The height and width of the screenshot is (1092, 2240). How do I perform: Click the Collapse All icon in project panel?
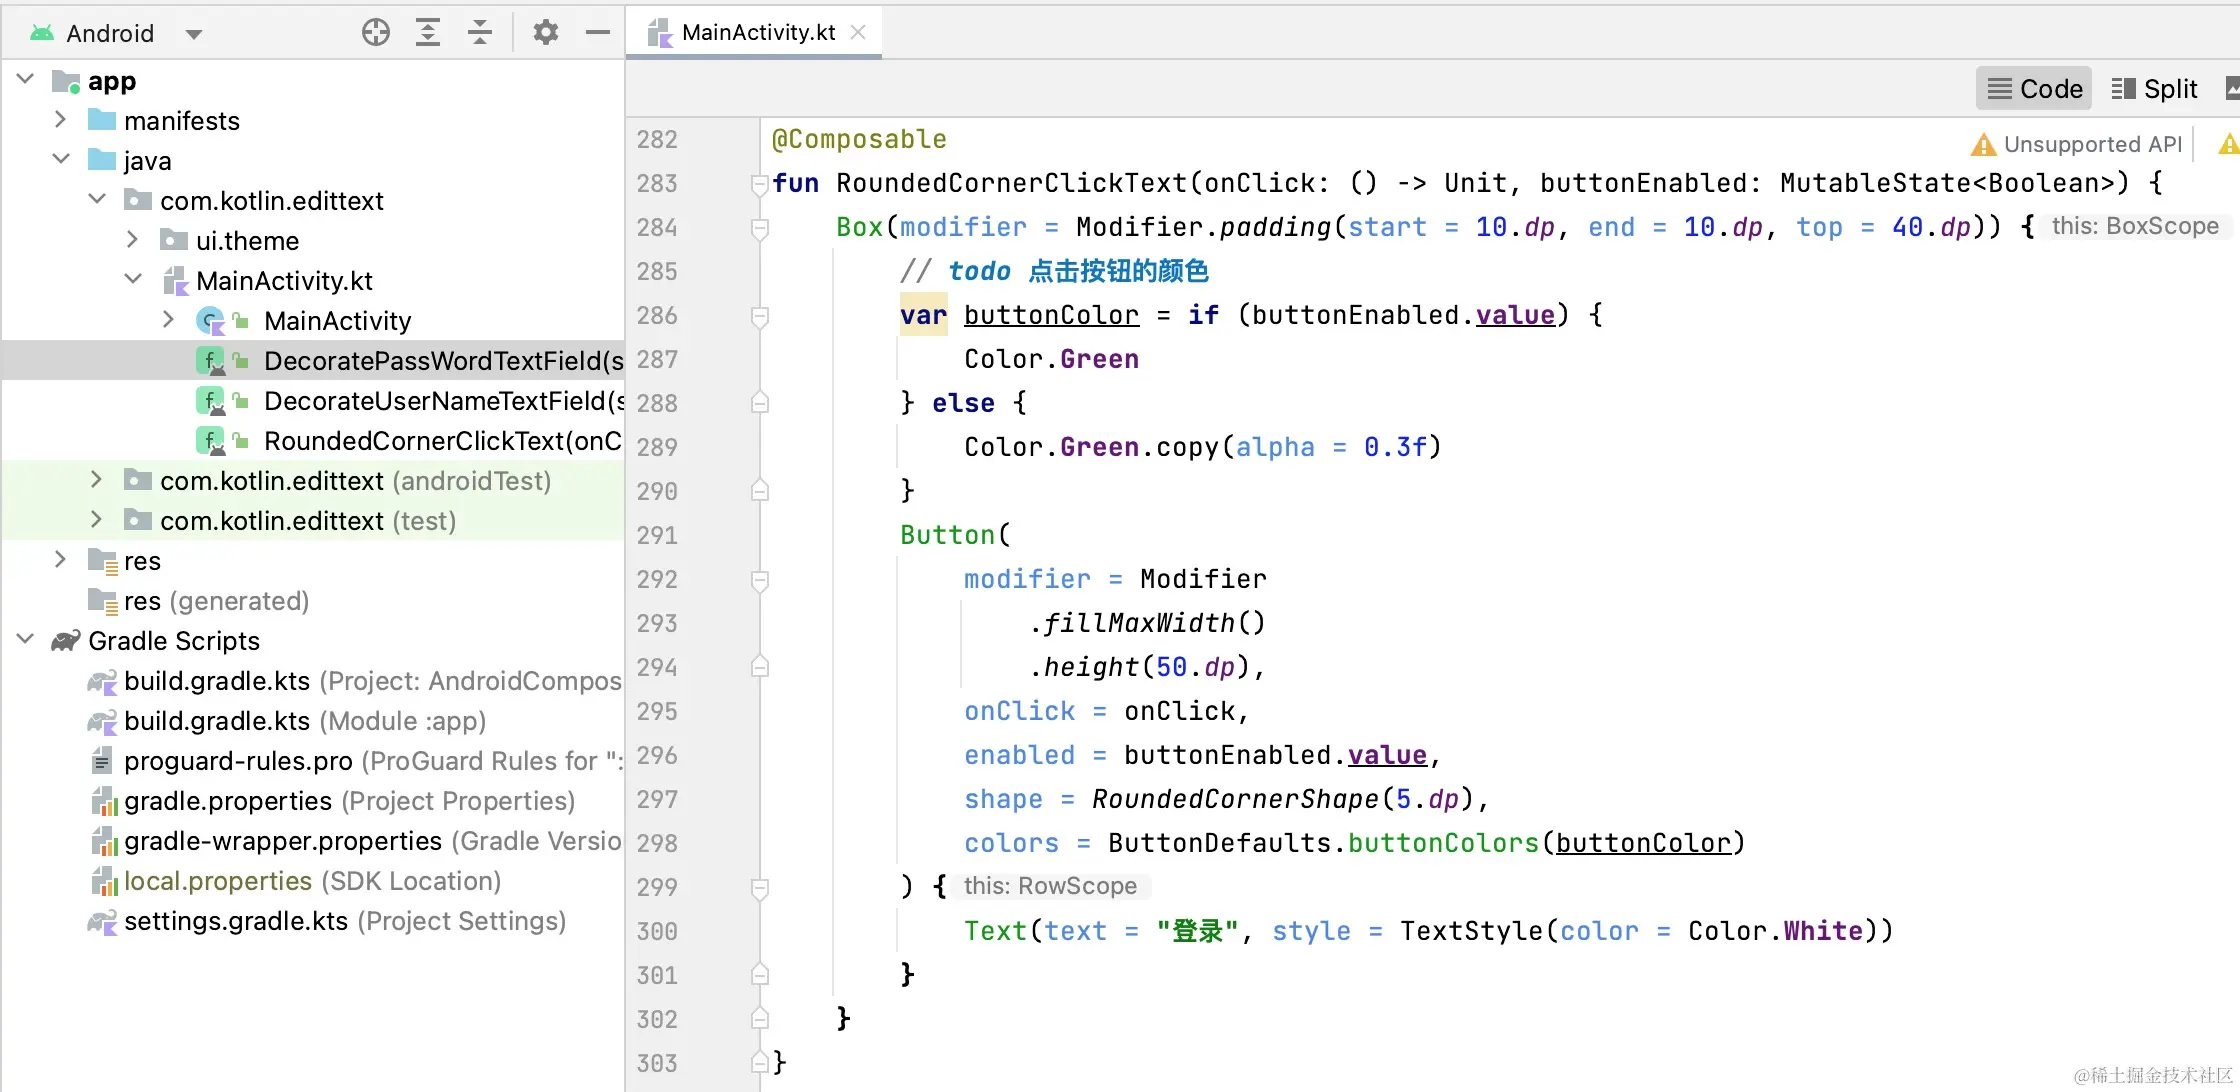(480, 33)
